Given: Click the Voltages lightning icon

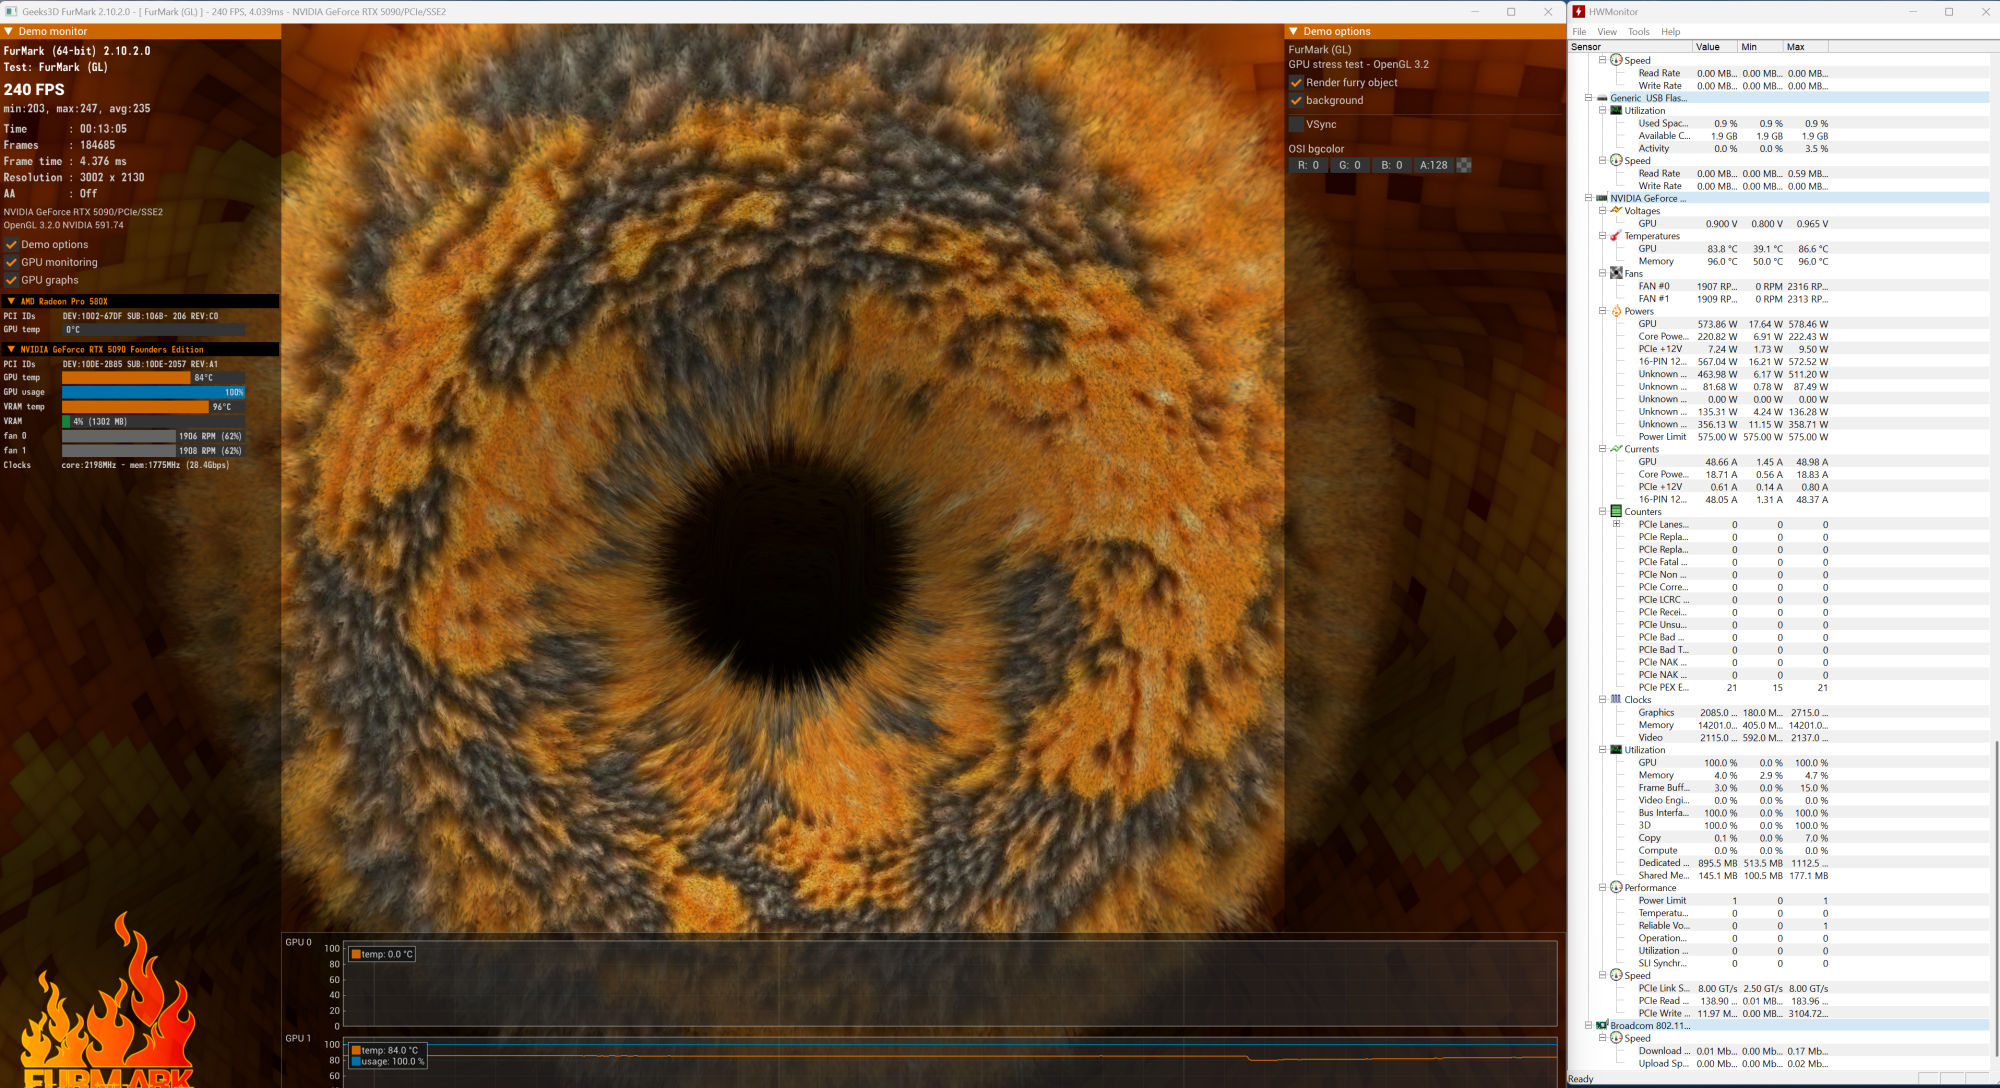Looking at the screenshot, I should tap(1616, 211).
